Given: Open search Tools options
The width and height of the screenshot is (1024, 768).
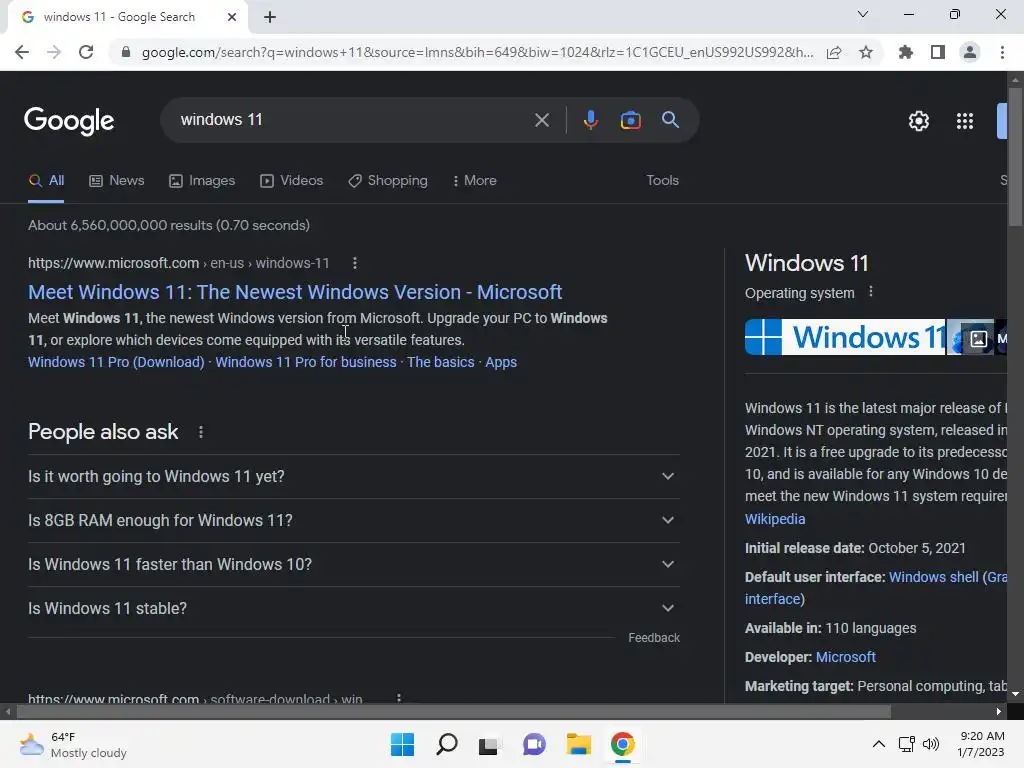Looking at the screenshot, I should pos(662,180).
